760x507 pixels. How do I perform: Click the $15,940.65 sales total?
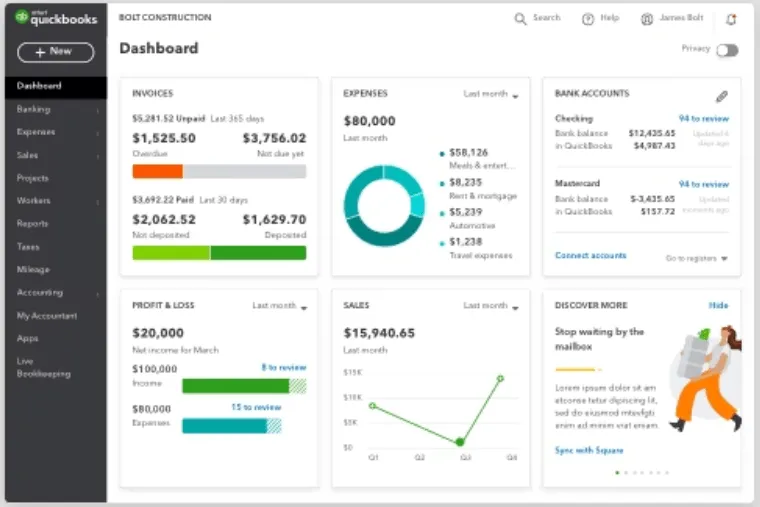(x=379, y=333)
